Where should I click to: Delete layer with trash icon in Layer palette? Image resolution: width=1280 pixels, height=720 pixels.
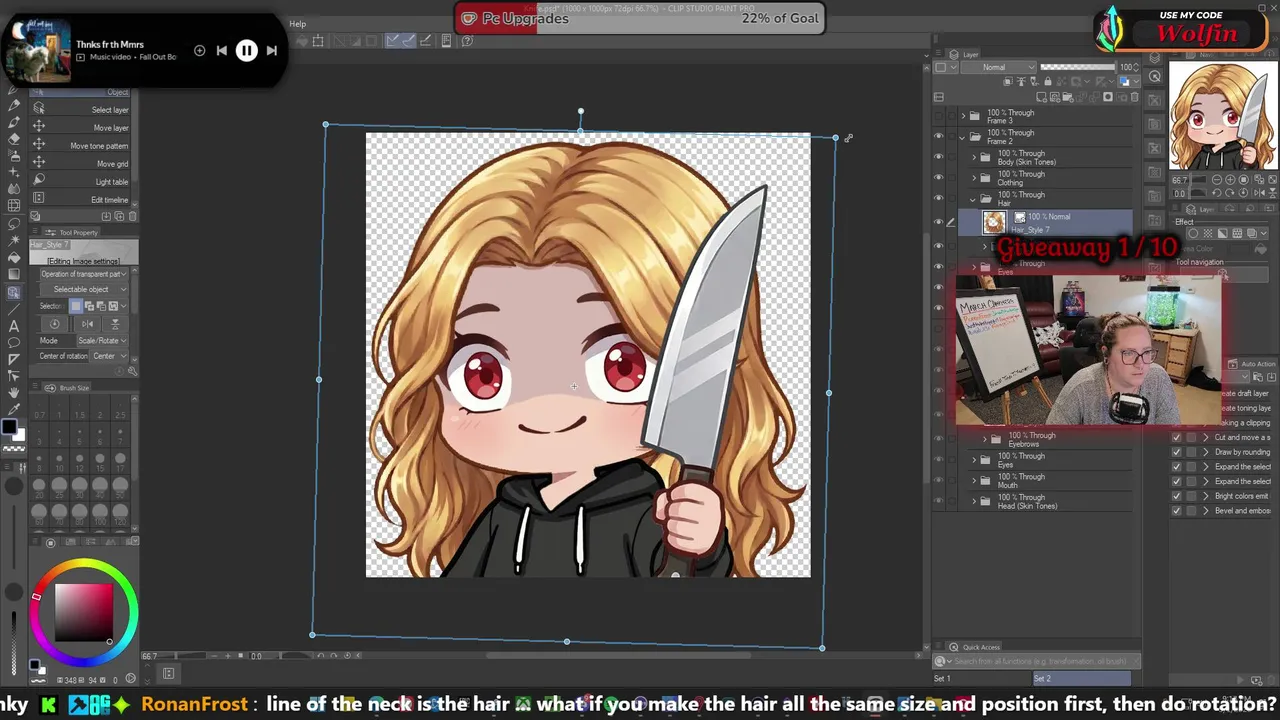point(1133,97)
